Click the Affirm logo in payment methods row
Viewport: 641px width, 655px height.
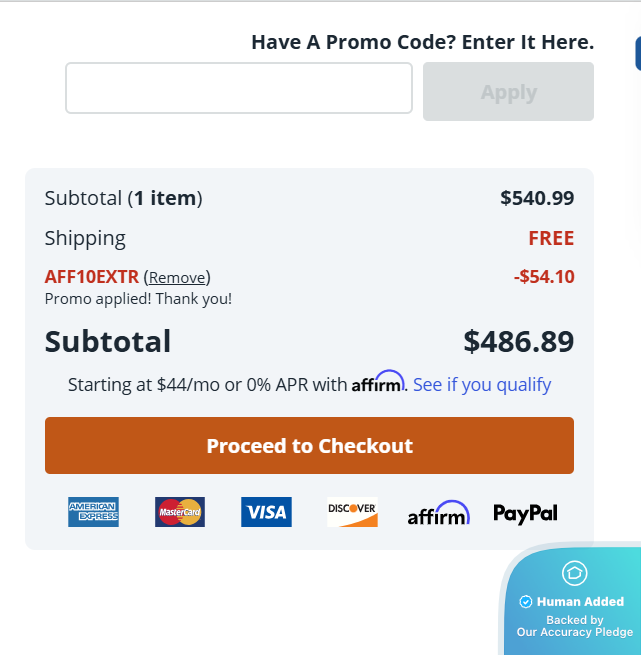coord(438,514)
